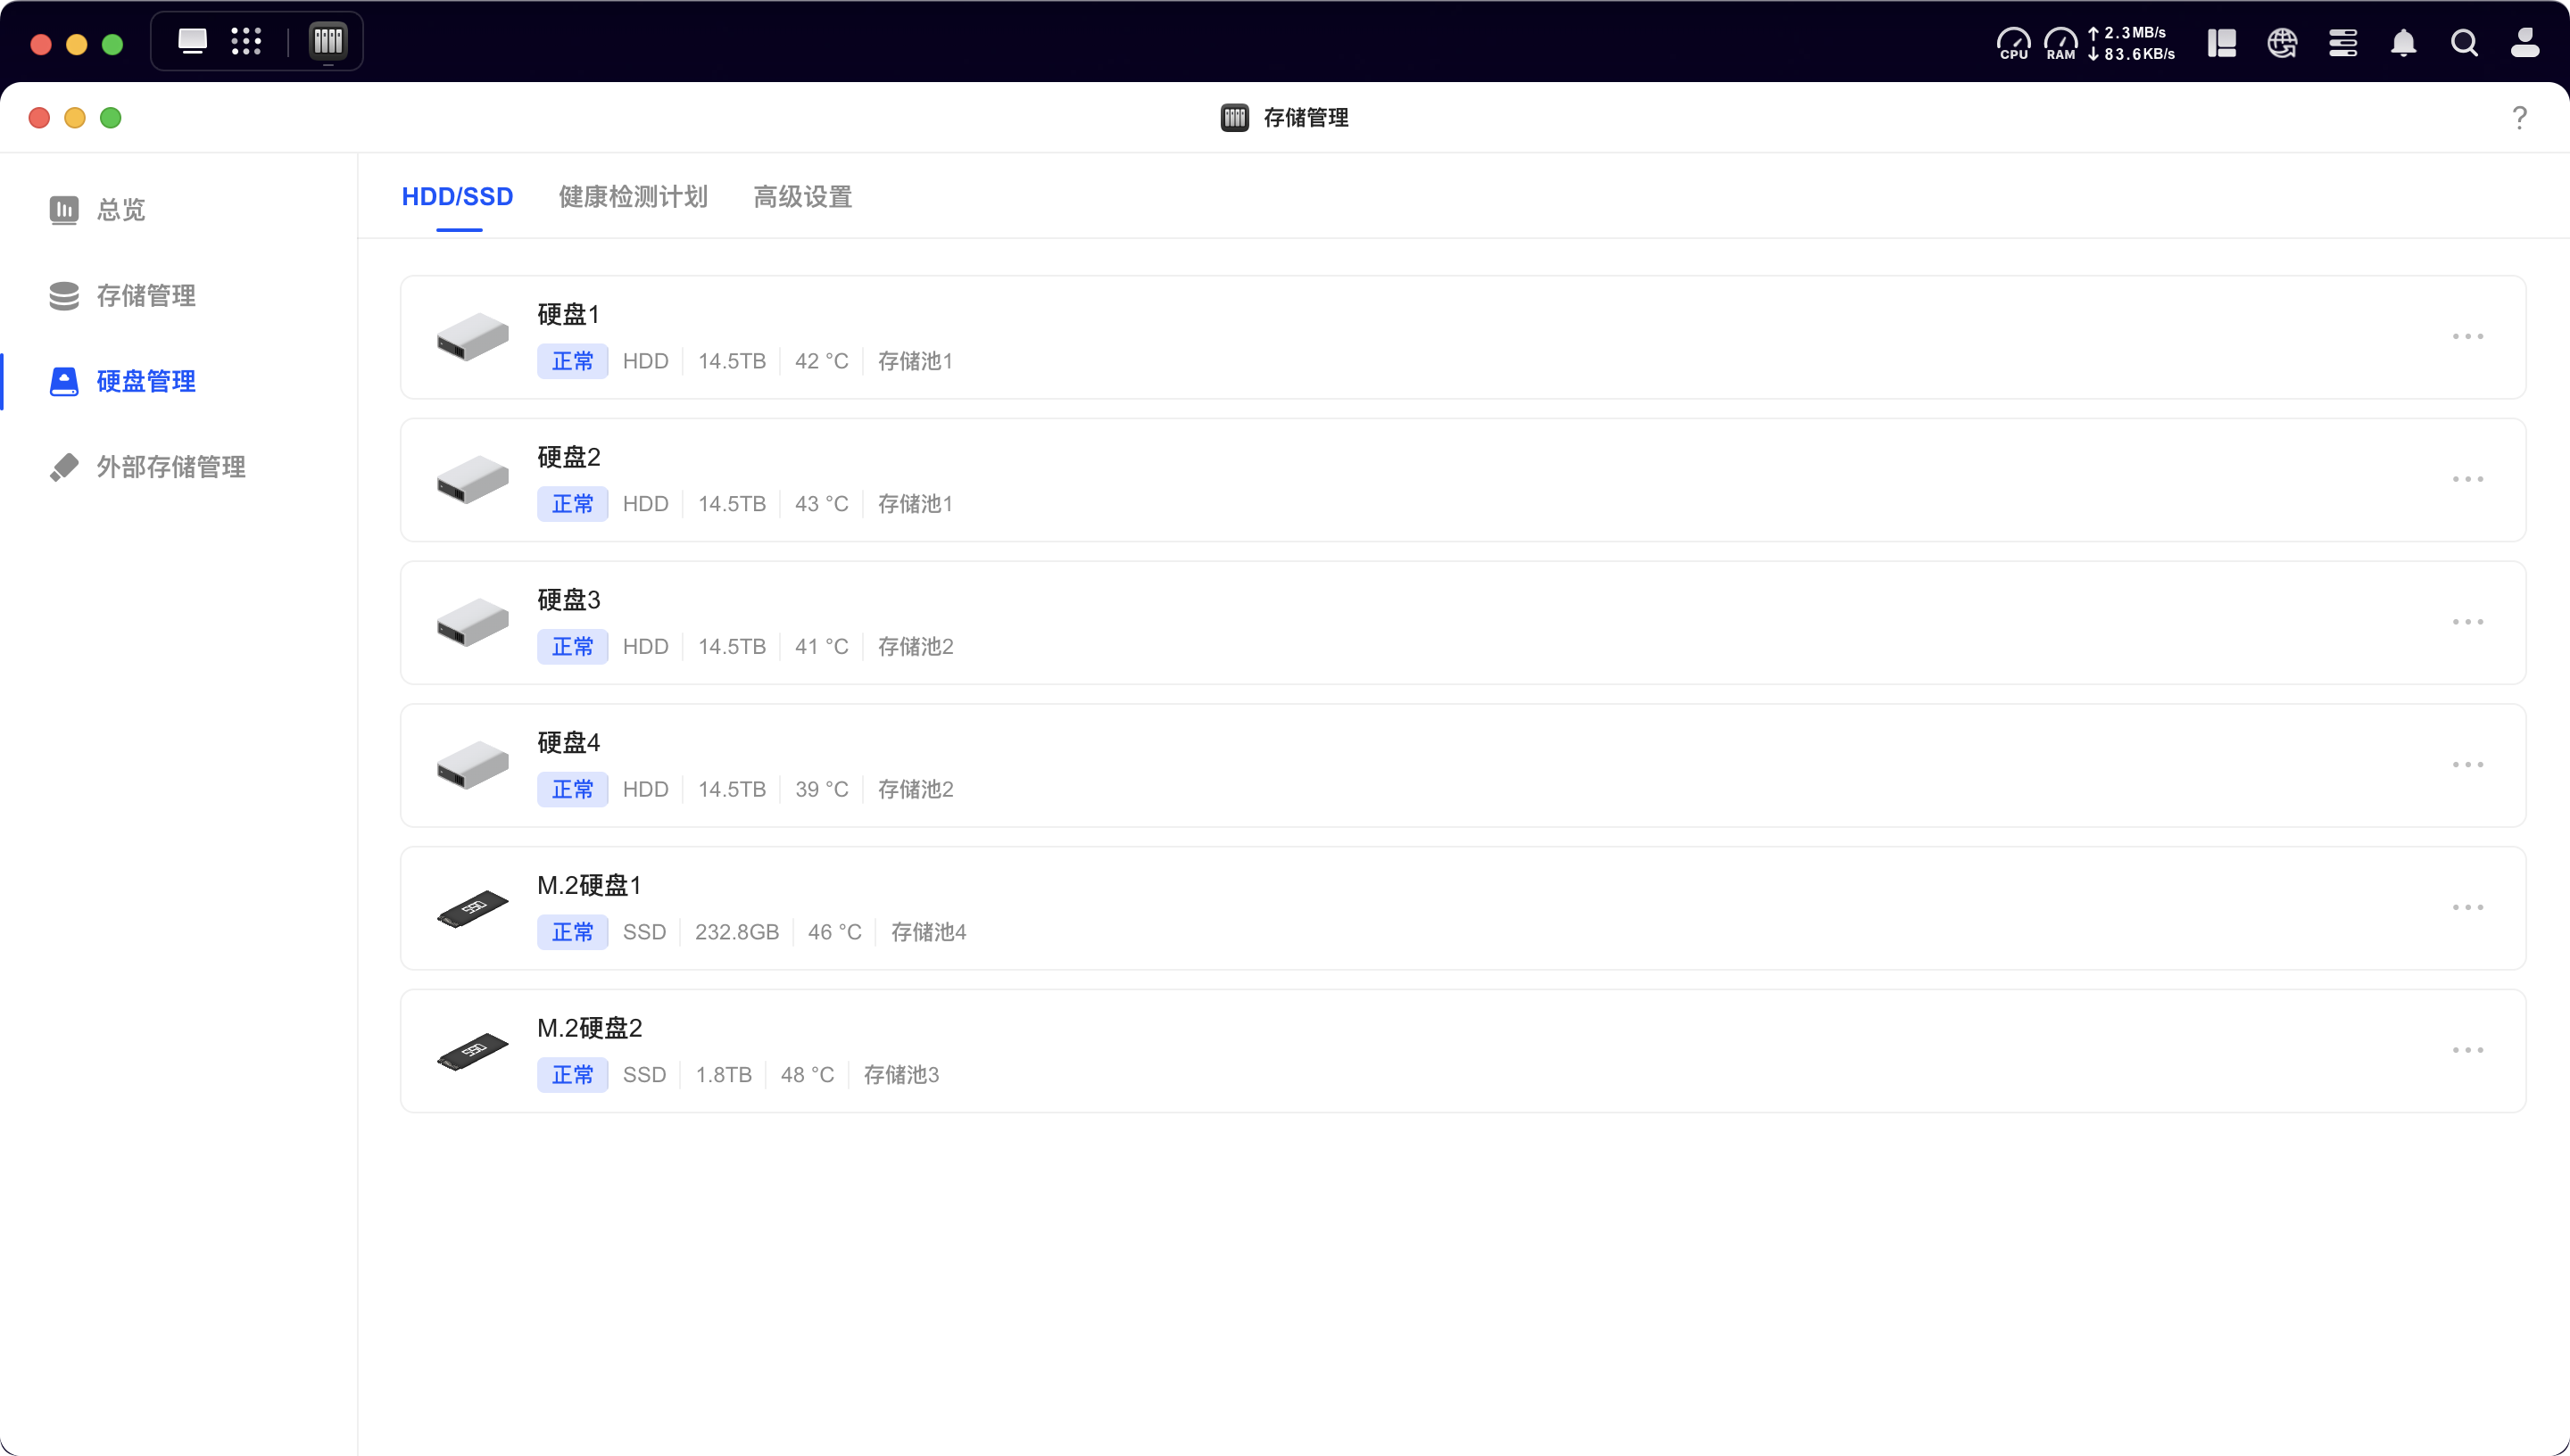Expand more options for 硬盘1

tap(2467, 337)
